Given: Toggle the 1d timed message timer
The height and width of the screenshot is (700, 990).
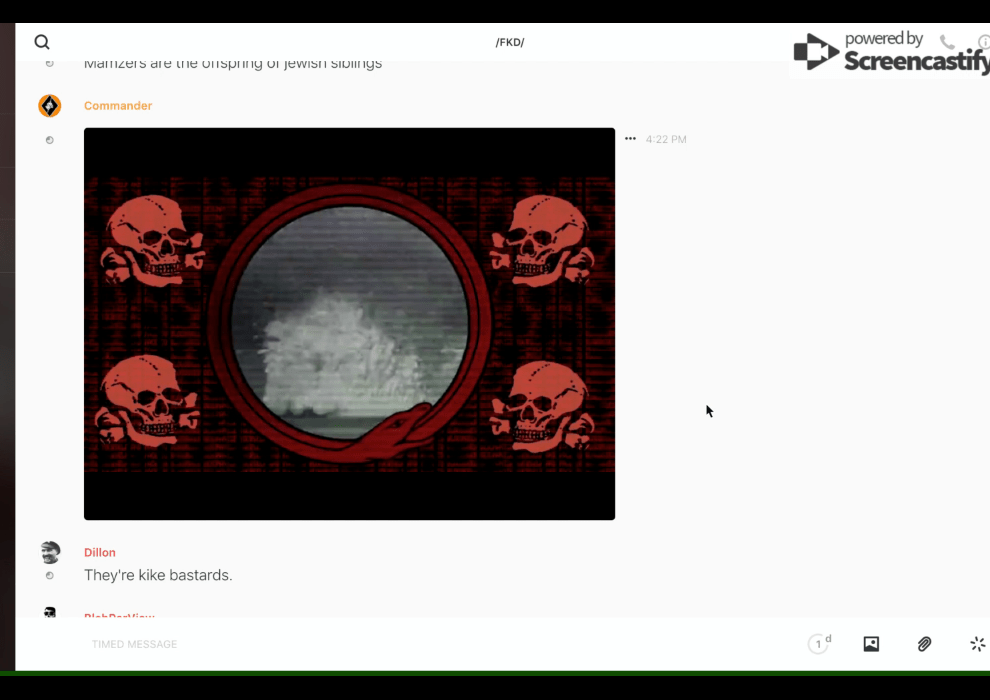Looking at the screenshot, I should [x=819, y=644].
